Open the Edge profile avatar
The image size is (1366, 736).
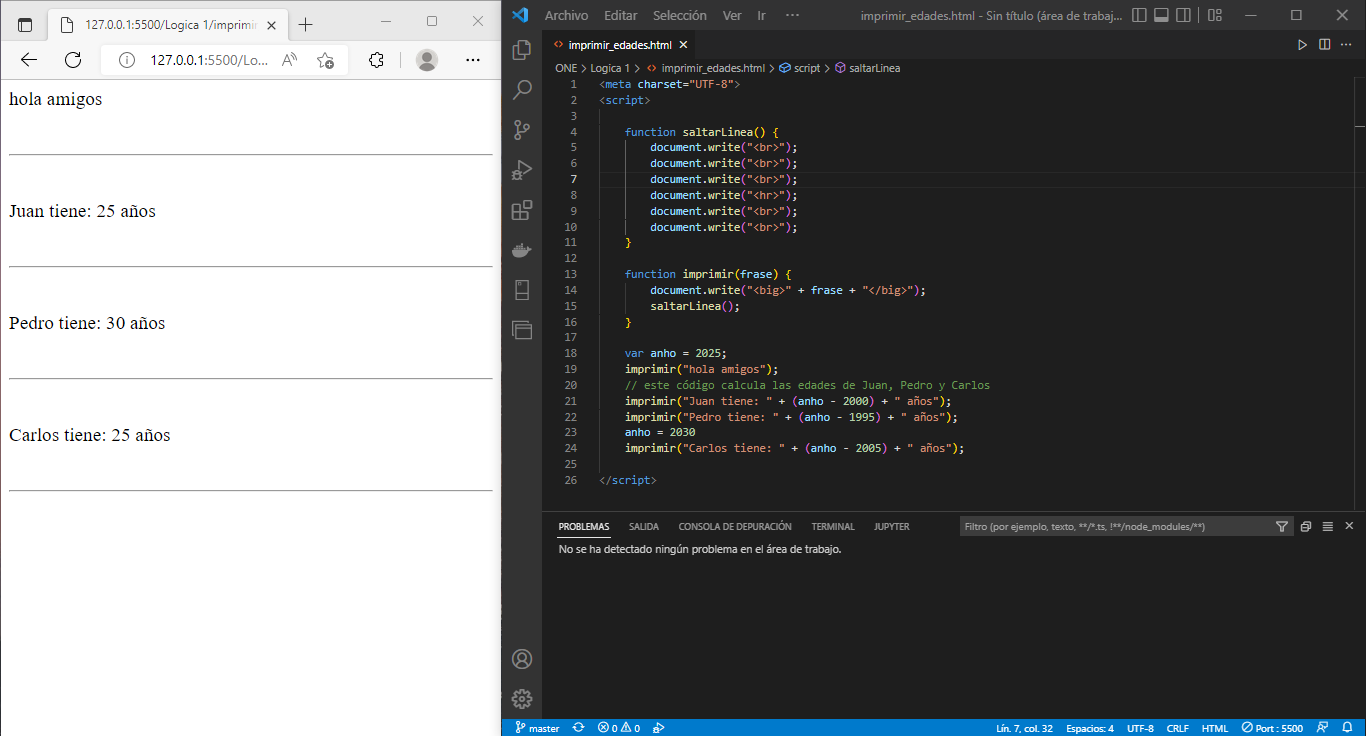[x=427, y=60]
